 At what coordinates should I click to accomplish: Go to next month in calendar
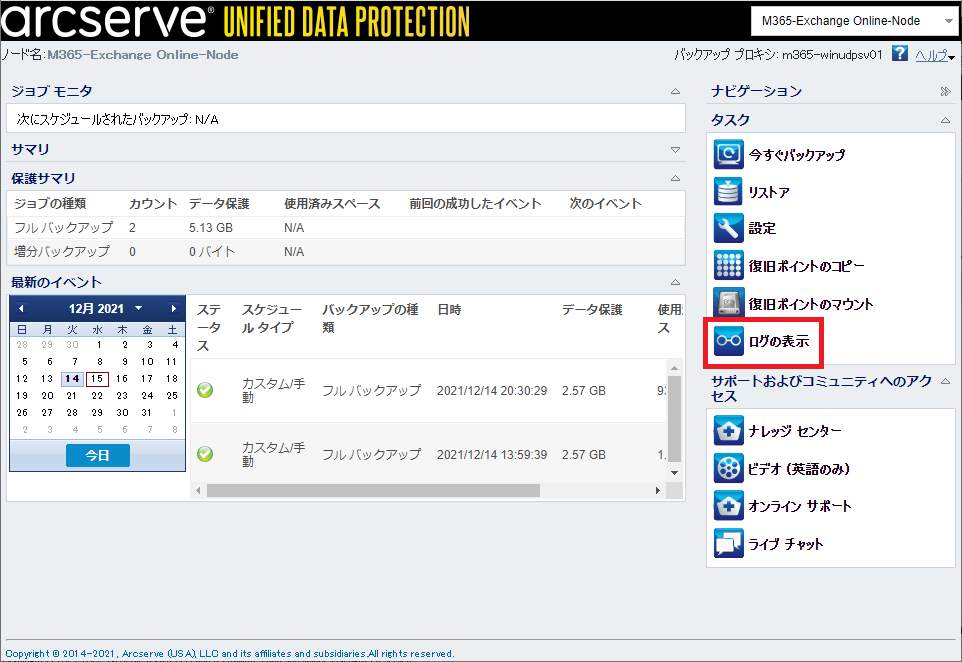click(x=174, y=309)
